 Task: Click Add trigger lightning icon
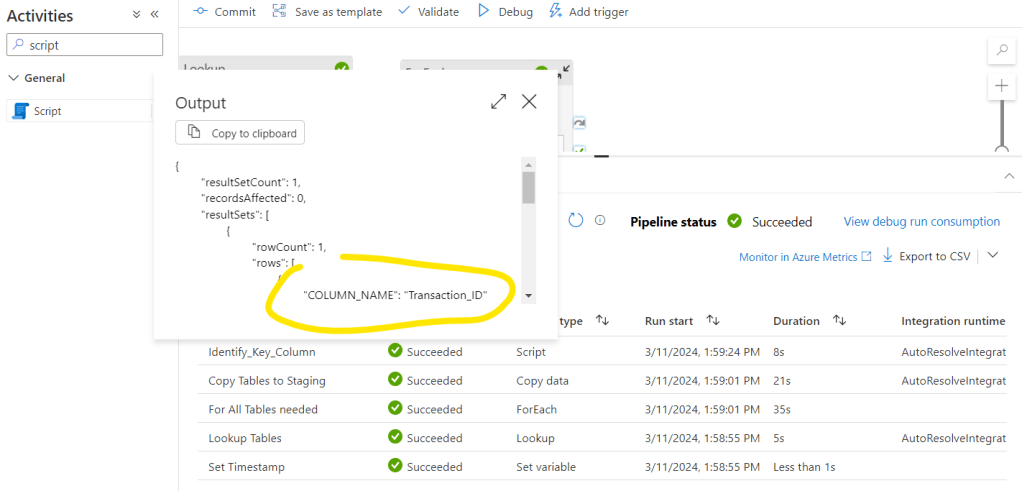[557, 11]
